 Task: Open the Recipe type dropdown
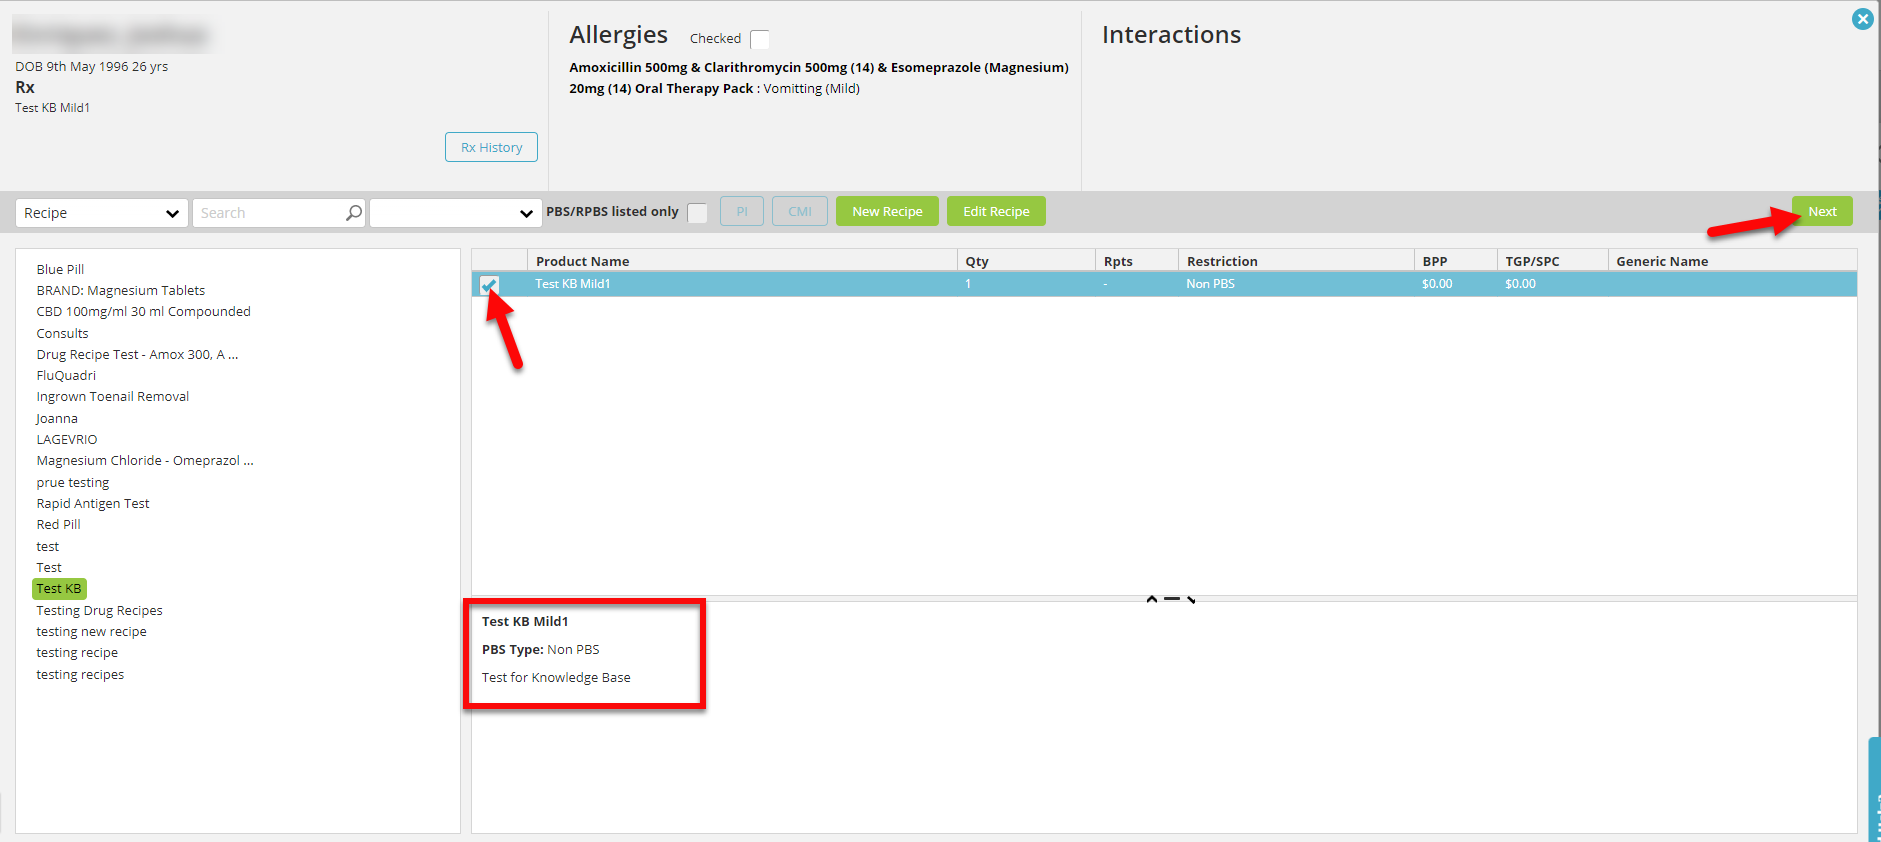click(102, 213)
